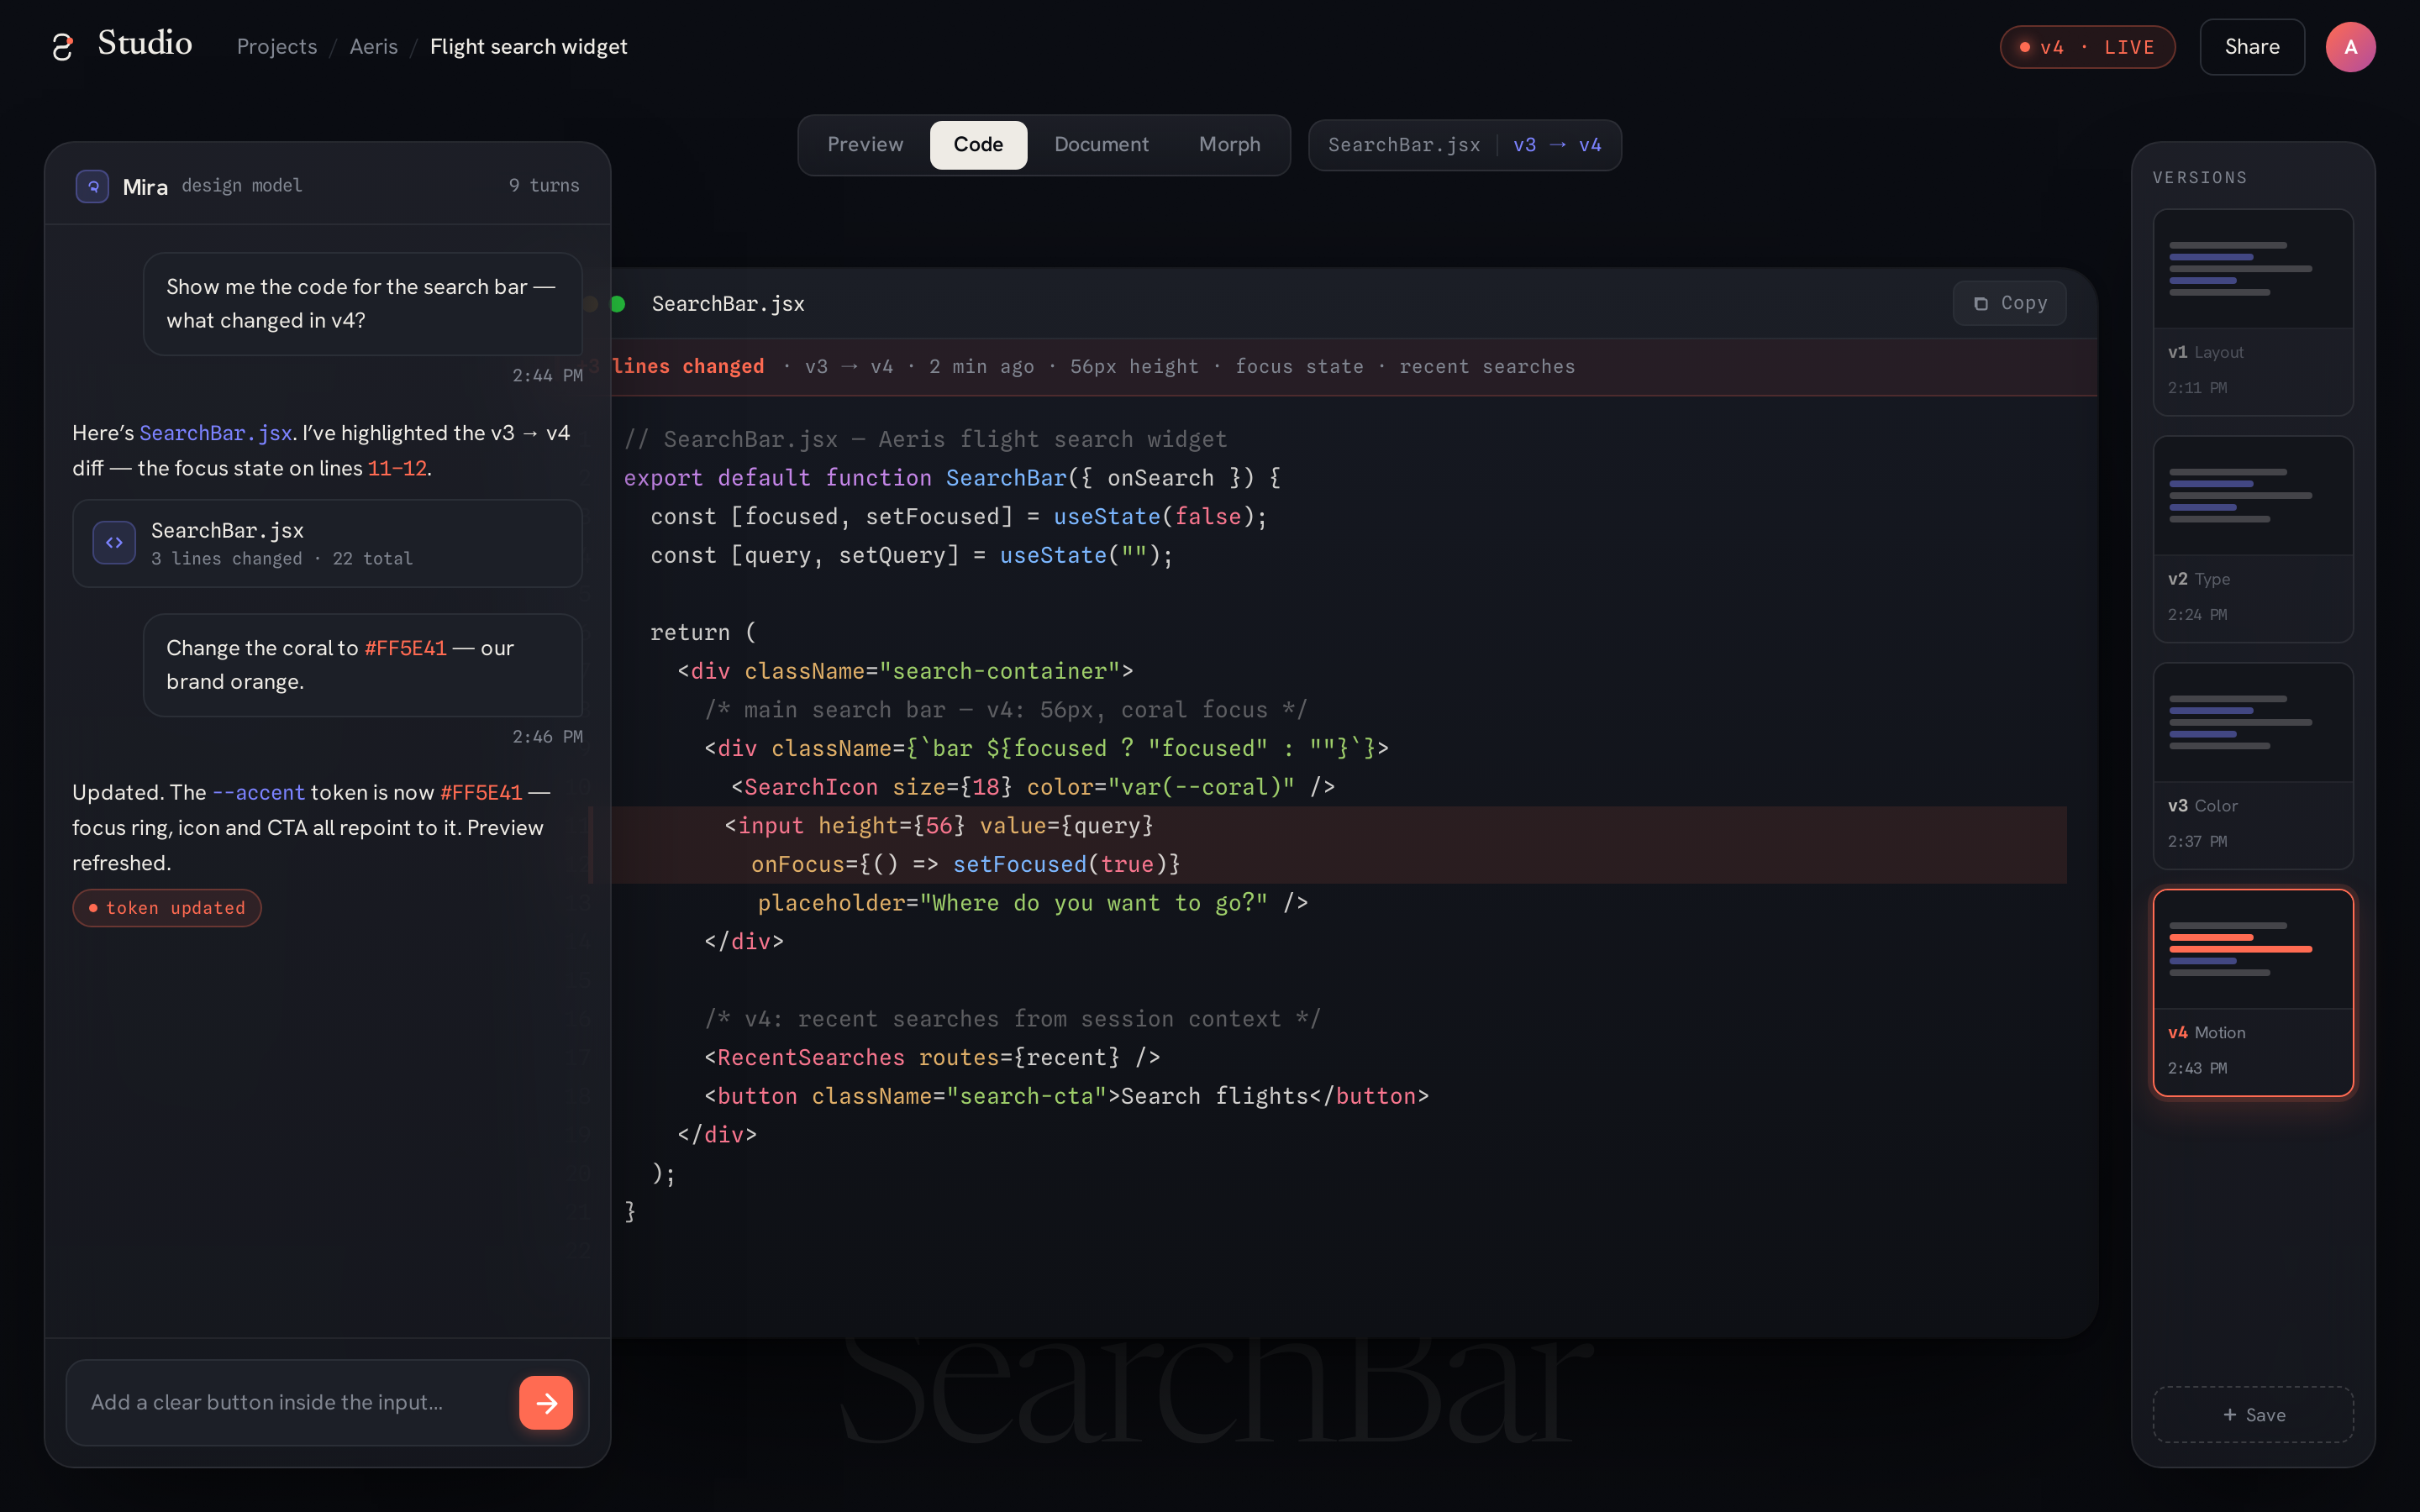Click the 2:44 PM message timestamp

547,376
